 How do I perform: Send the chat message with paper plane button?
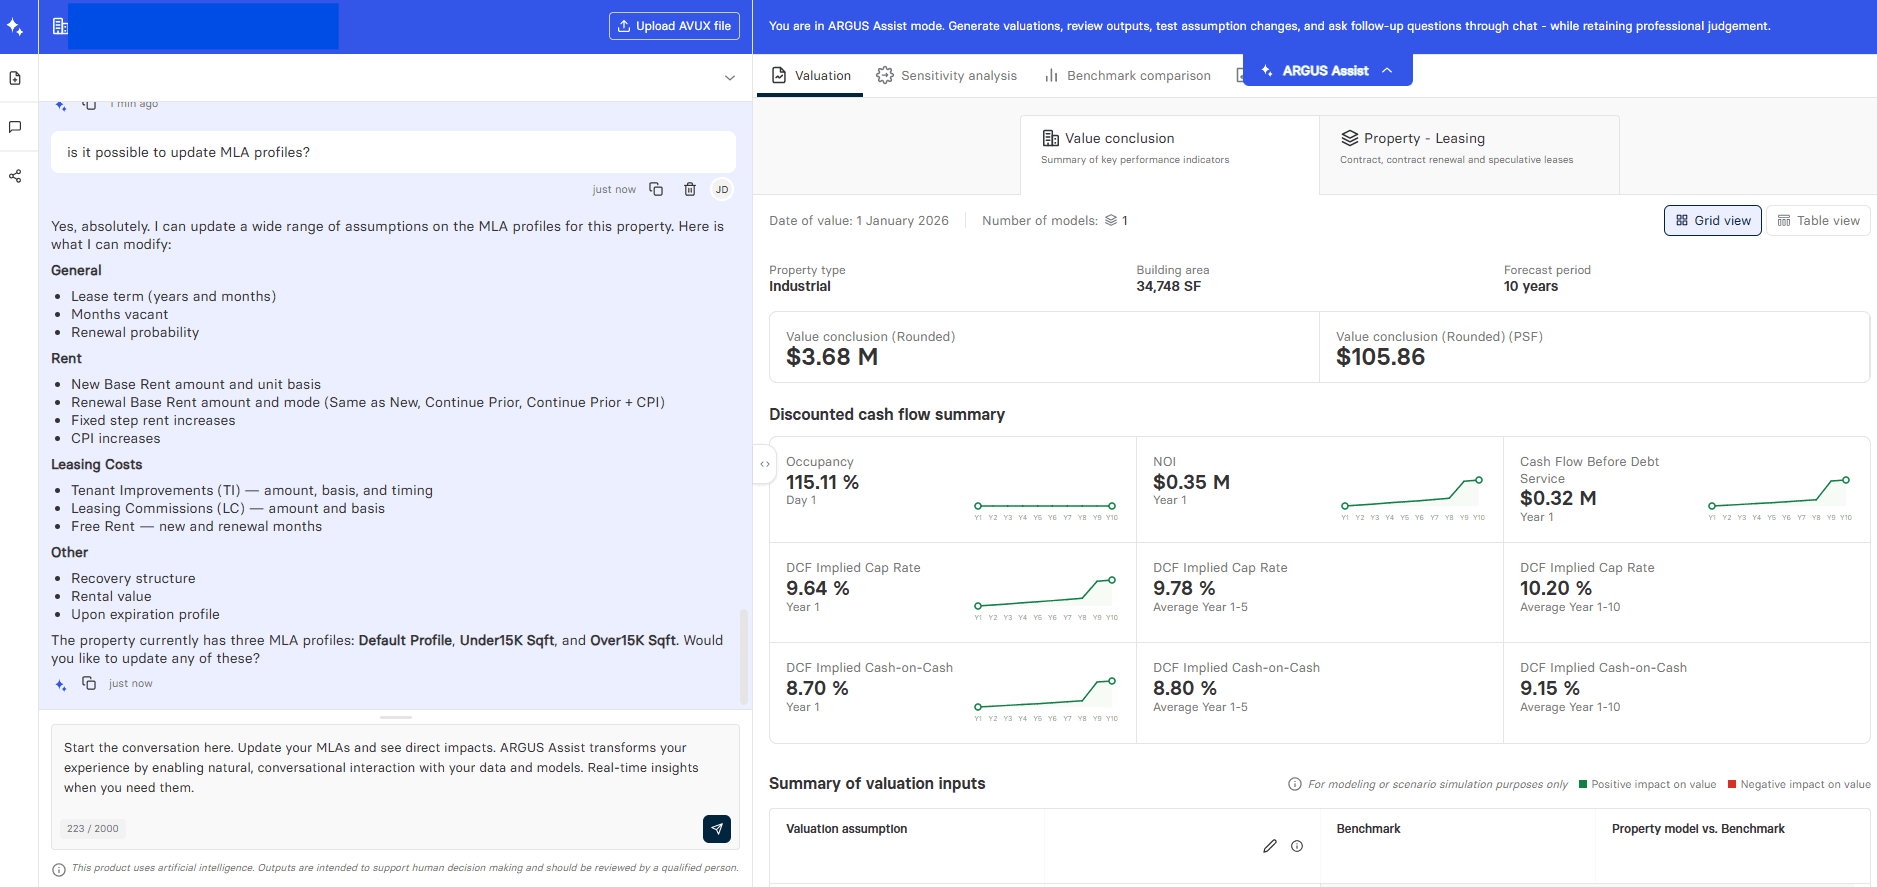(717, 829)
